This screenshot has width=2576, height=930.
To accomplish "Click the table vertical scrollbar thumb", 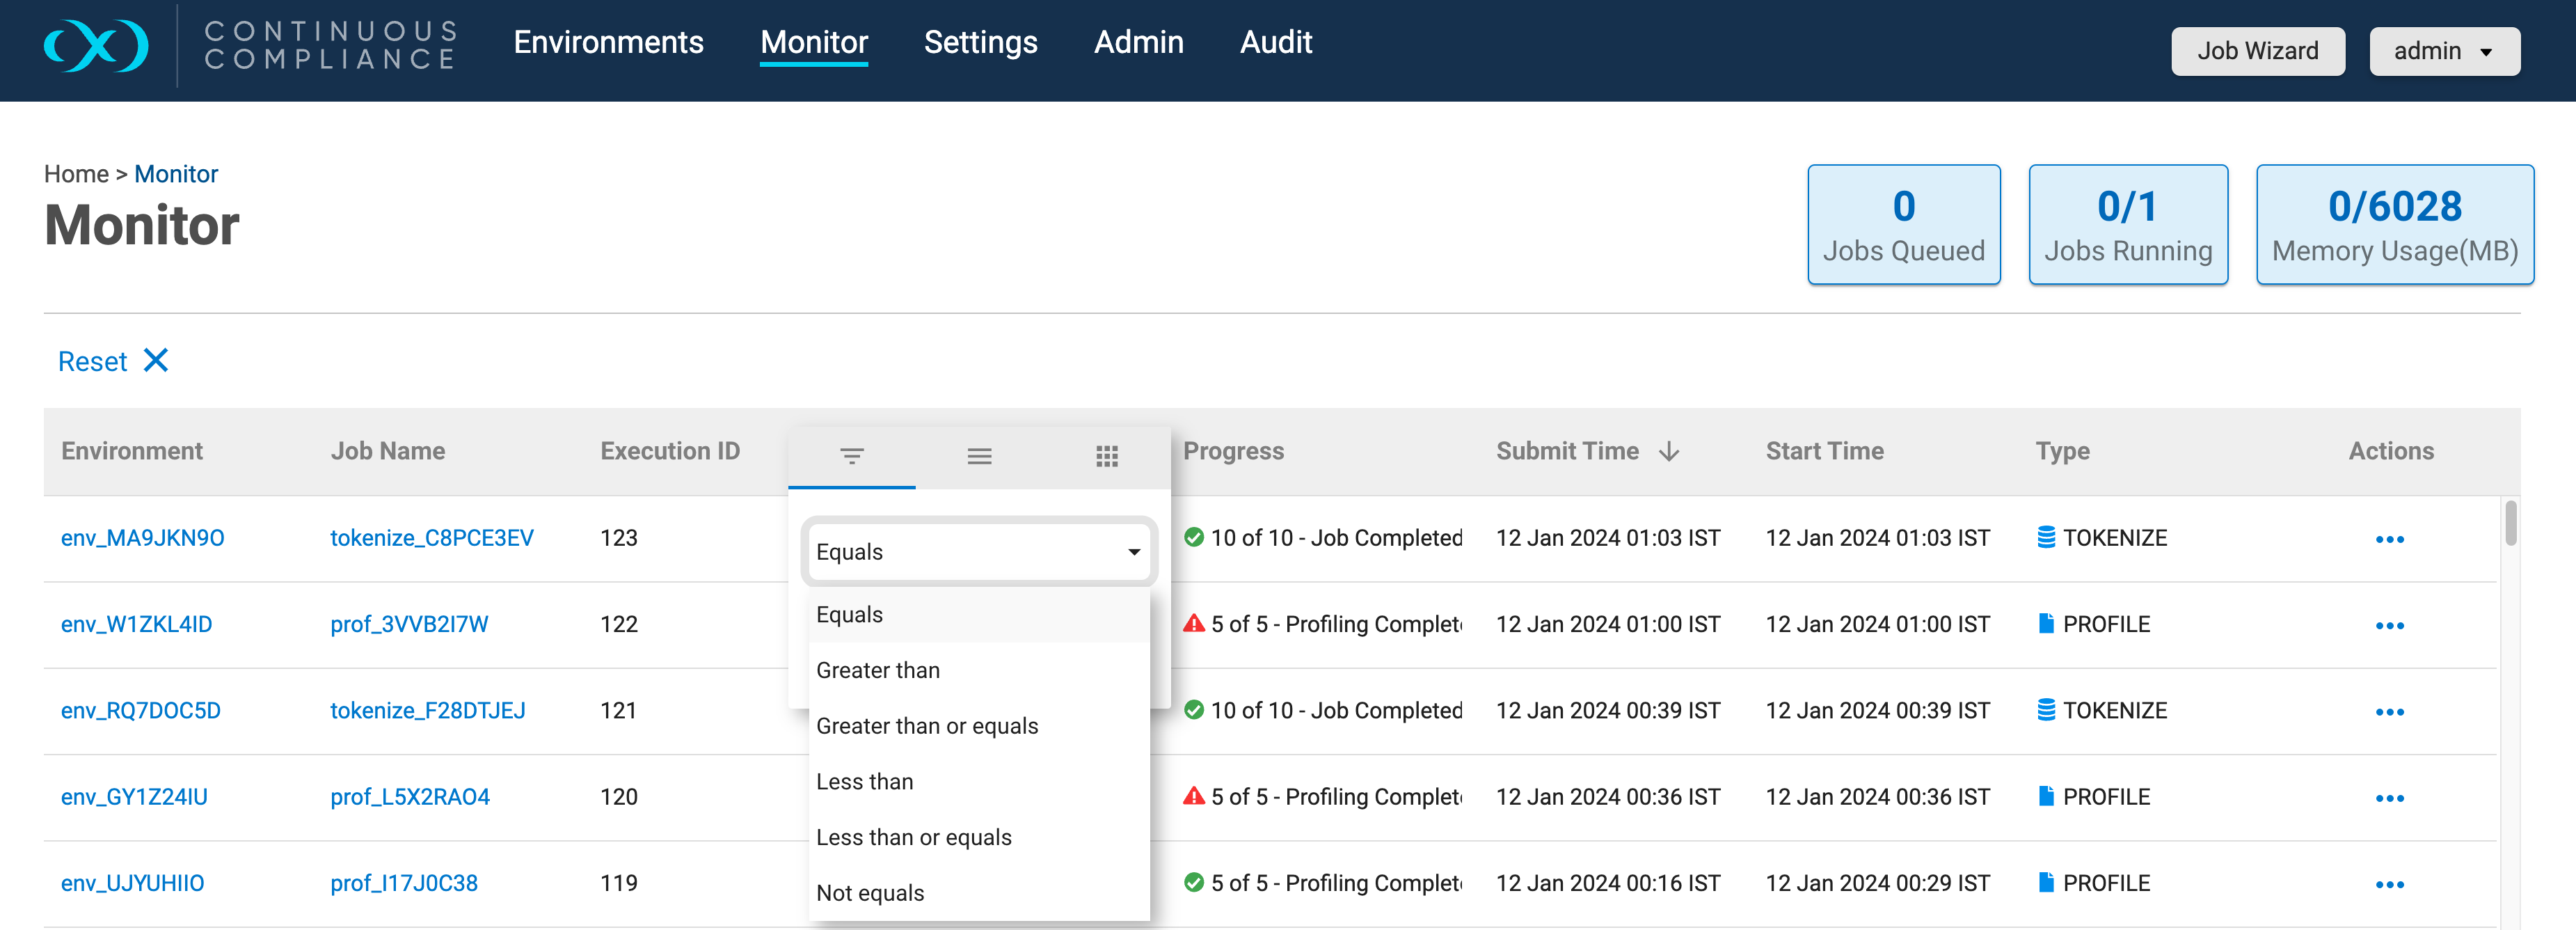I will pyautogui.click(x=2510, y=523).
